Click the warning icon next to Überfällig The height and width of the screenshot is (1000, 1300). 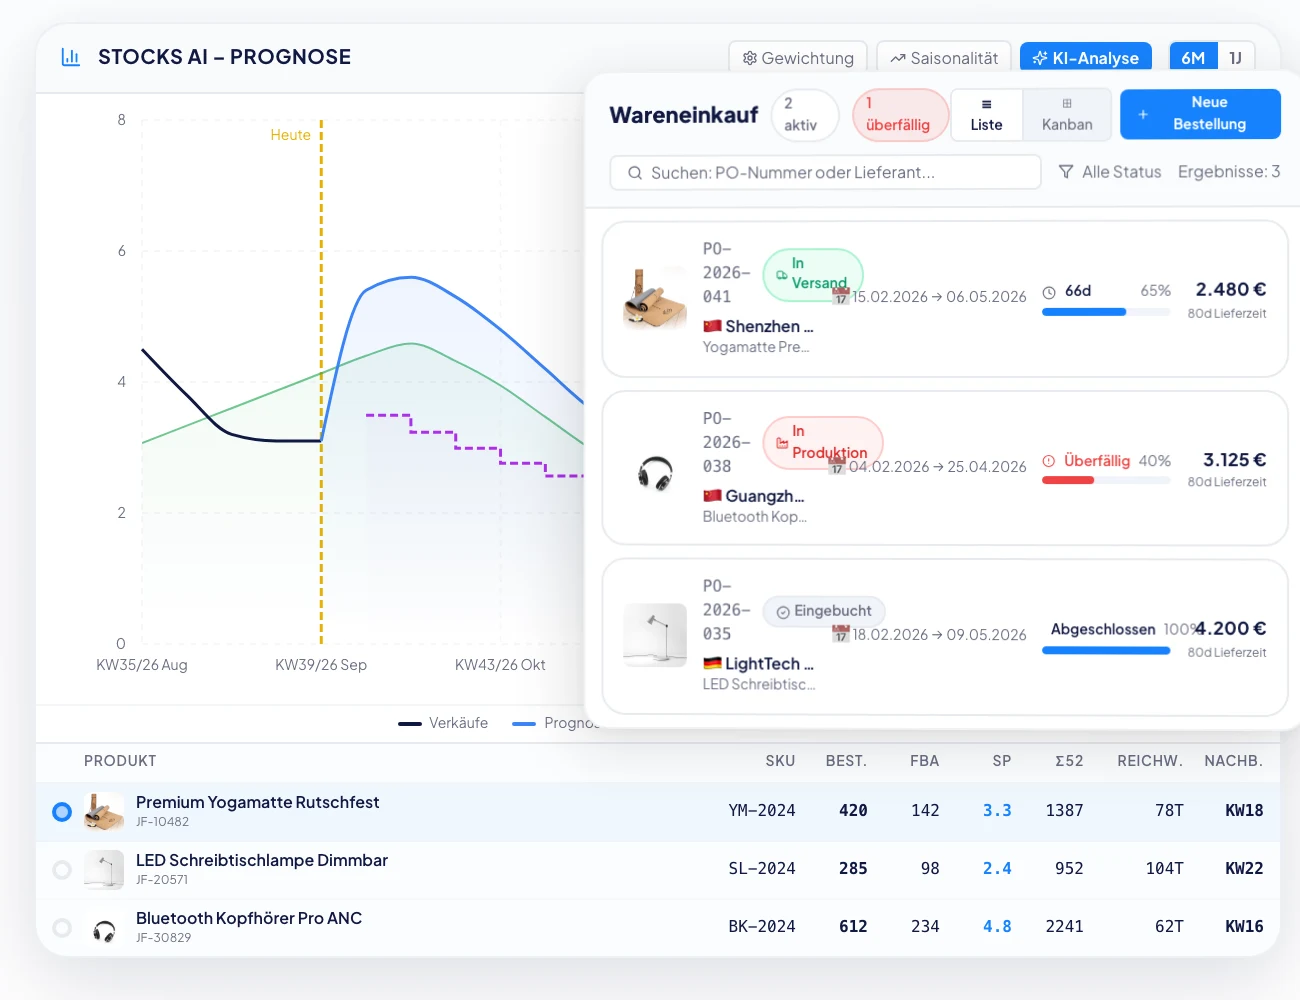tap(1049, 461)
